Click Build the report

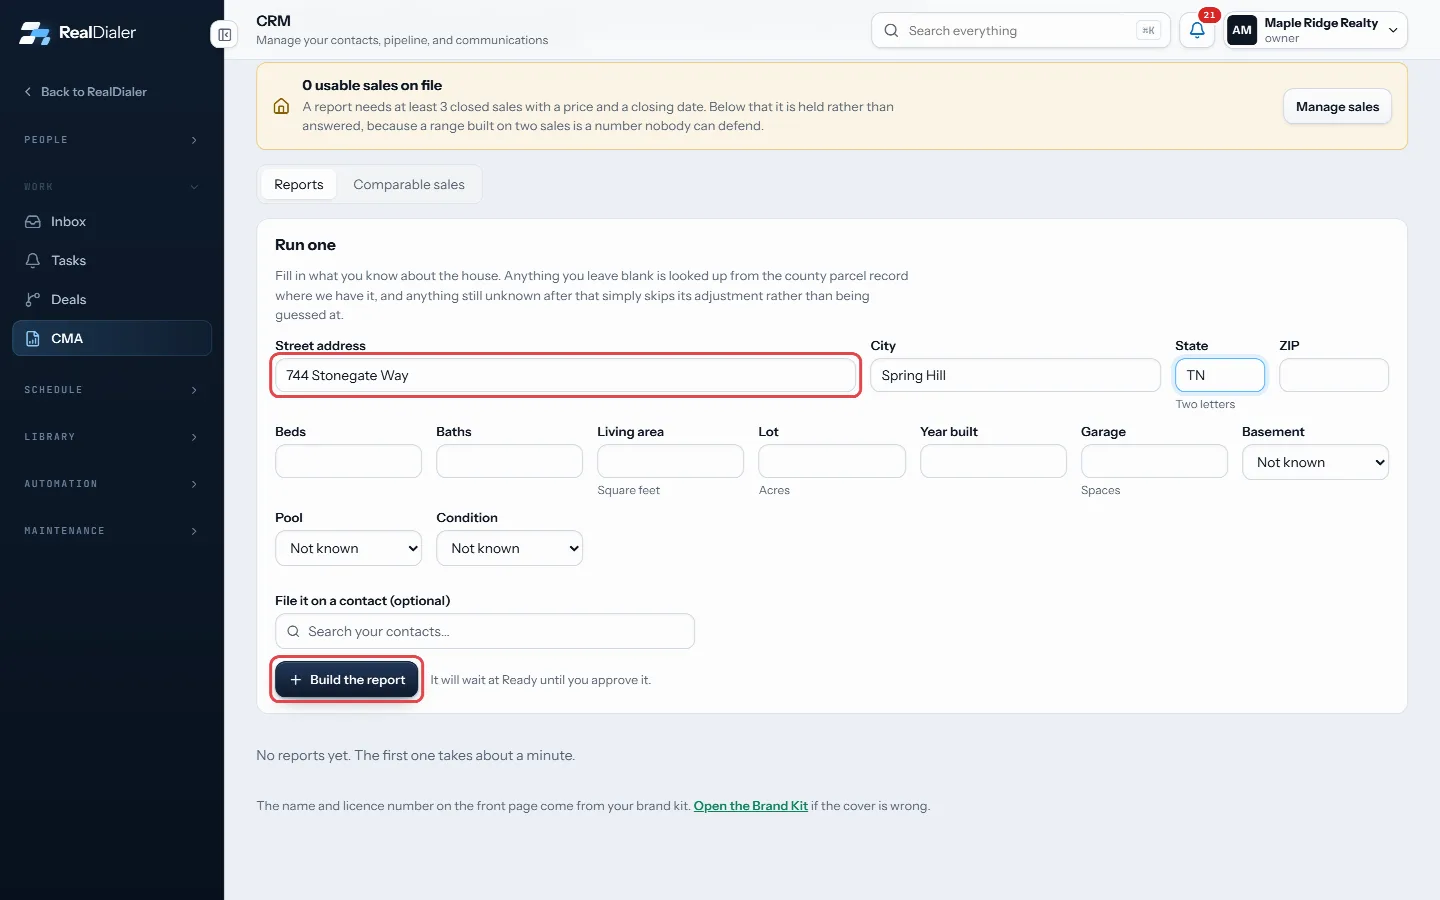tap(347, 680)
